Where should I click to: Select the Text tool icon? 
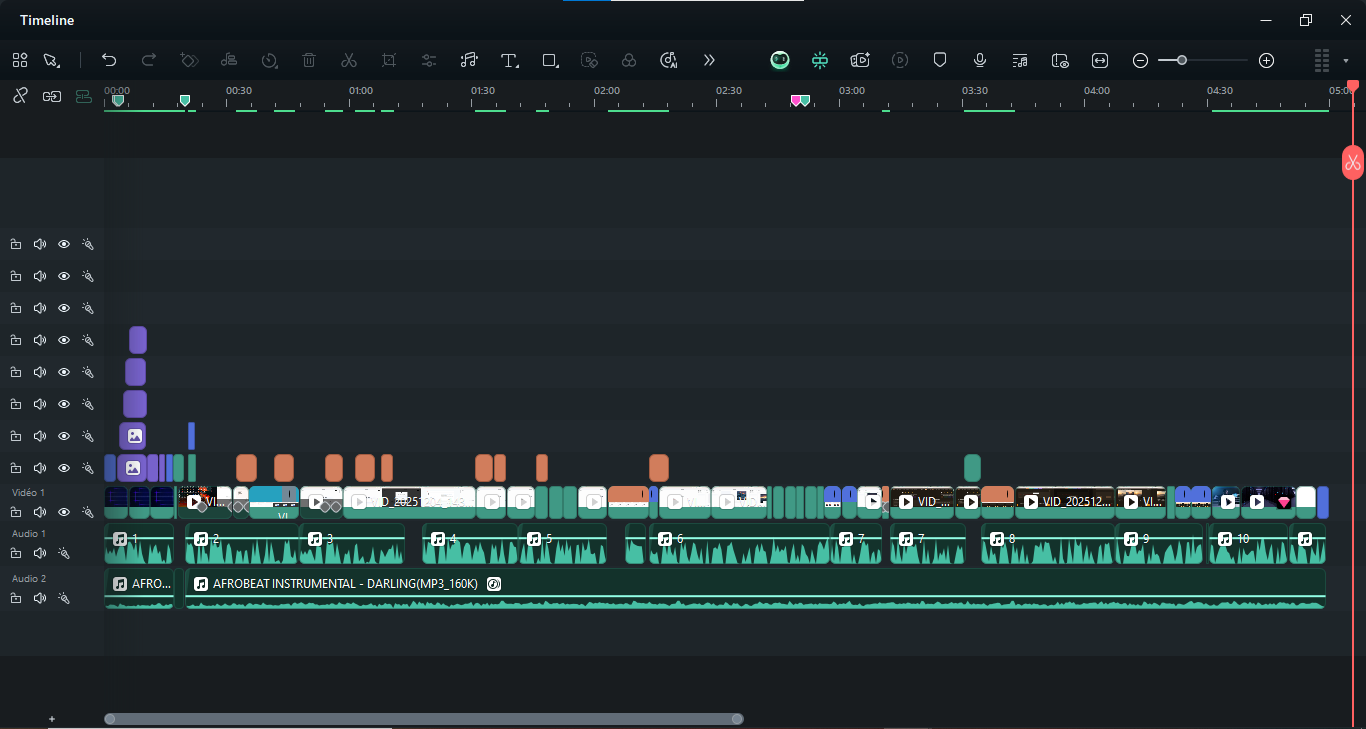click(509, 60)
